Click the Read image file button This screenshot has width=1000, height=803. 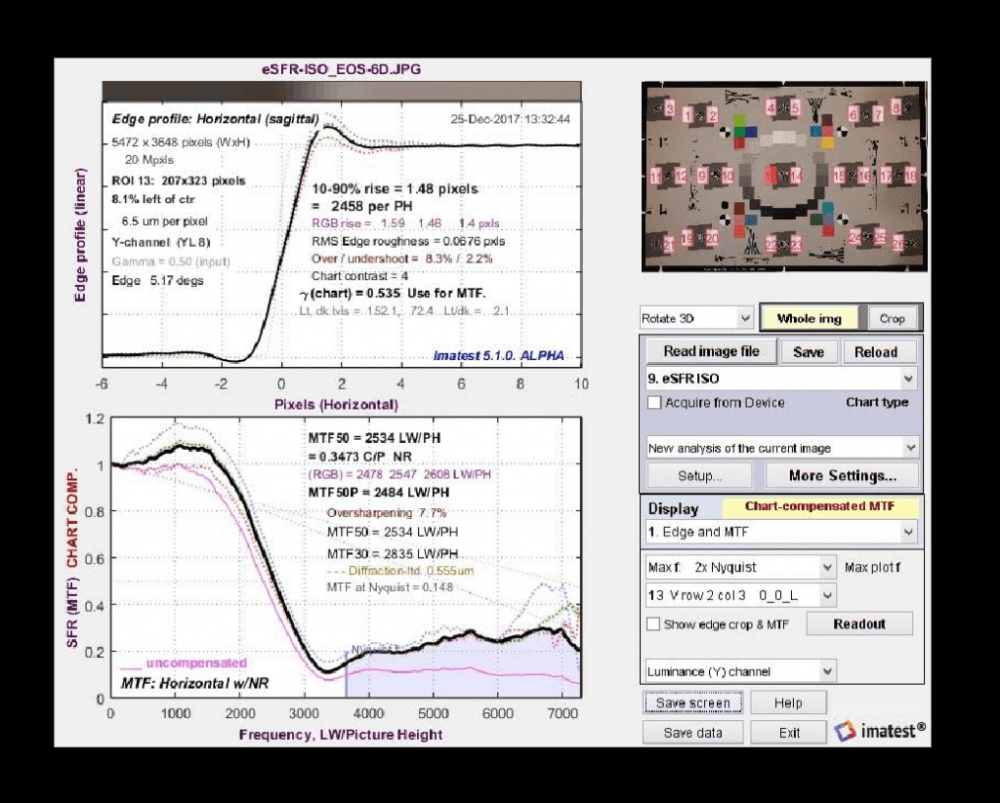(710, 352)
